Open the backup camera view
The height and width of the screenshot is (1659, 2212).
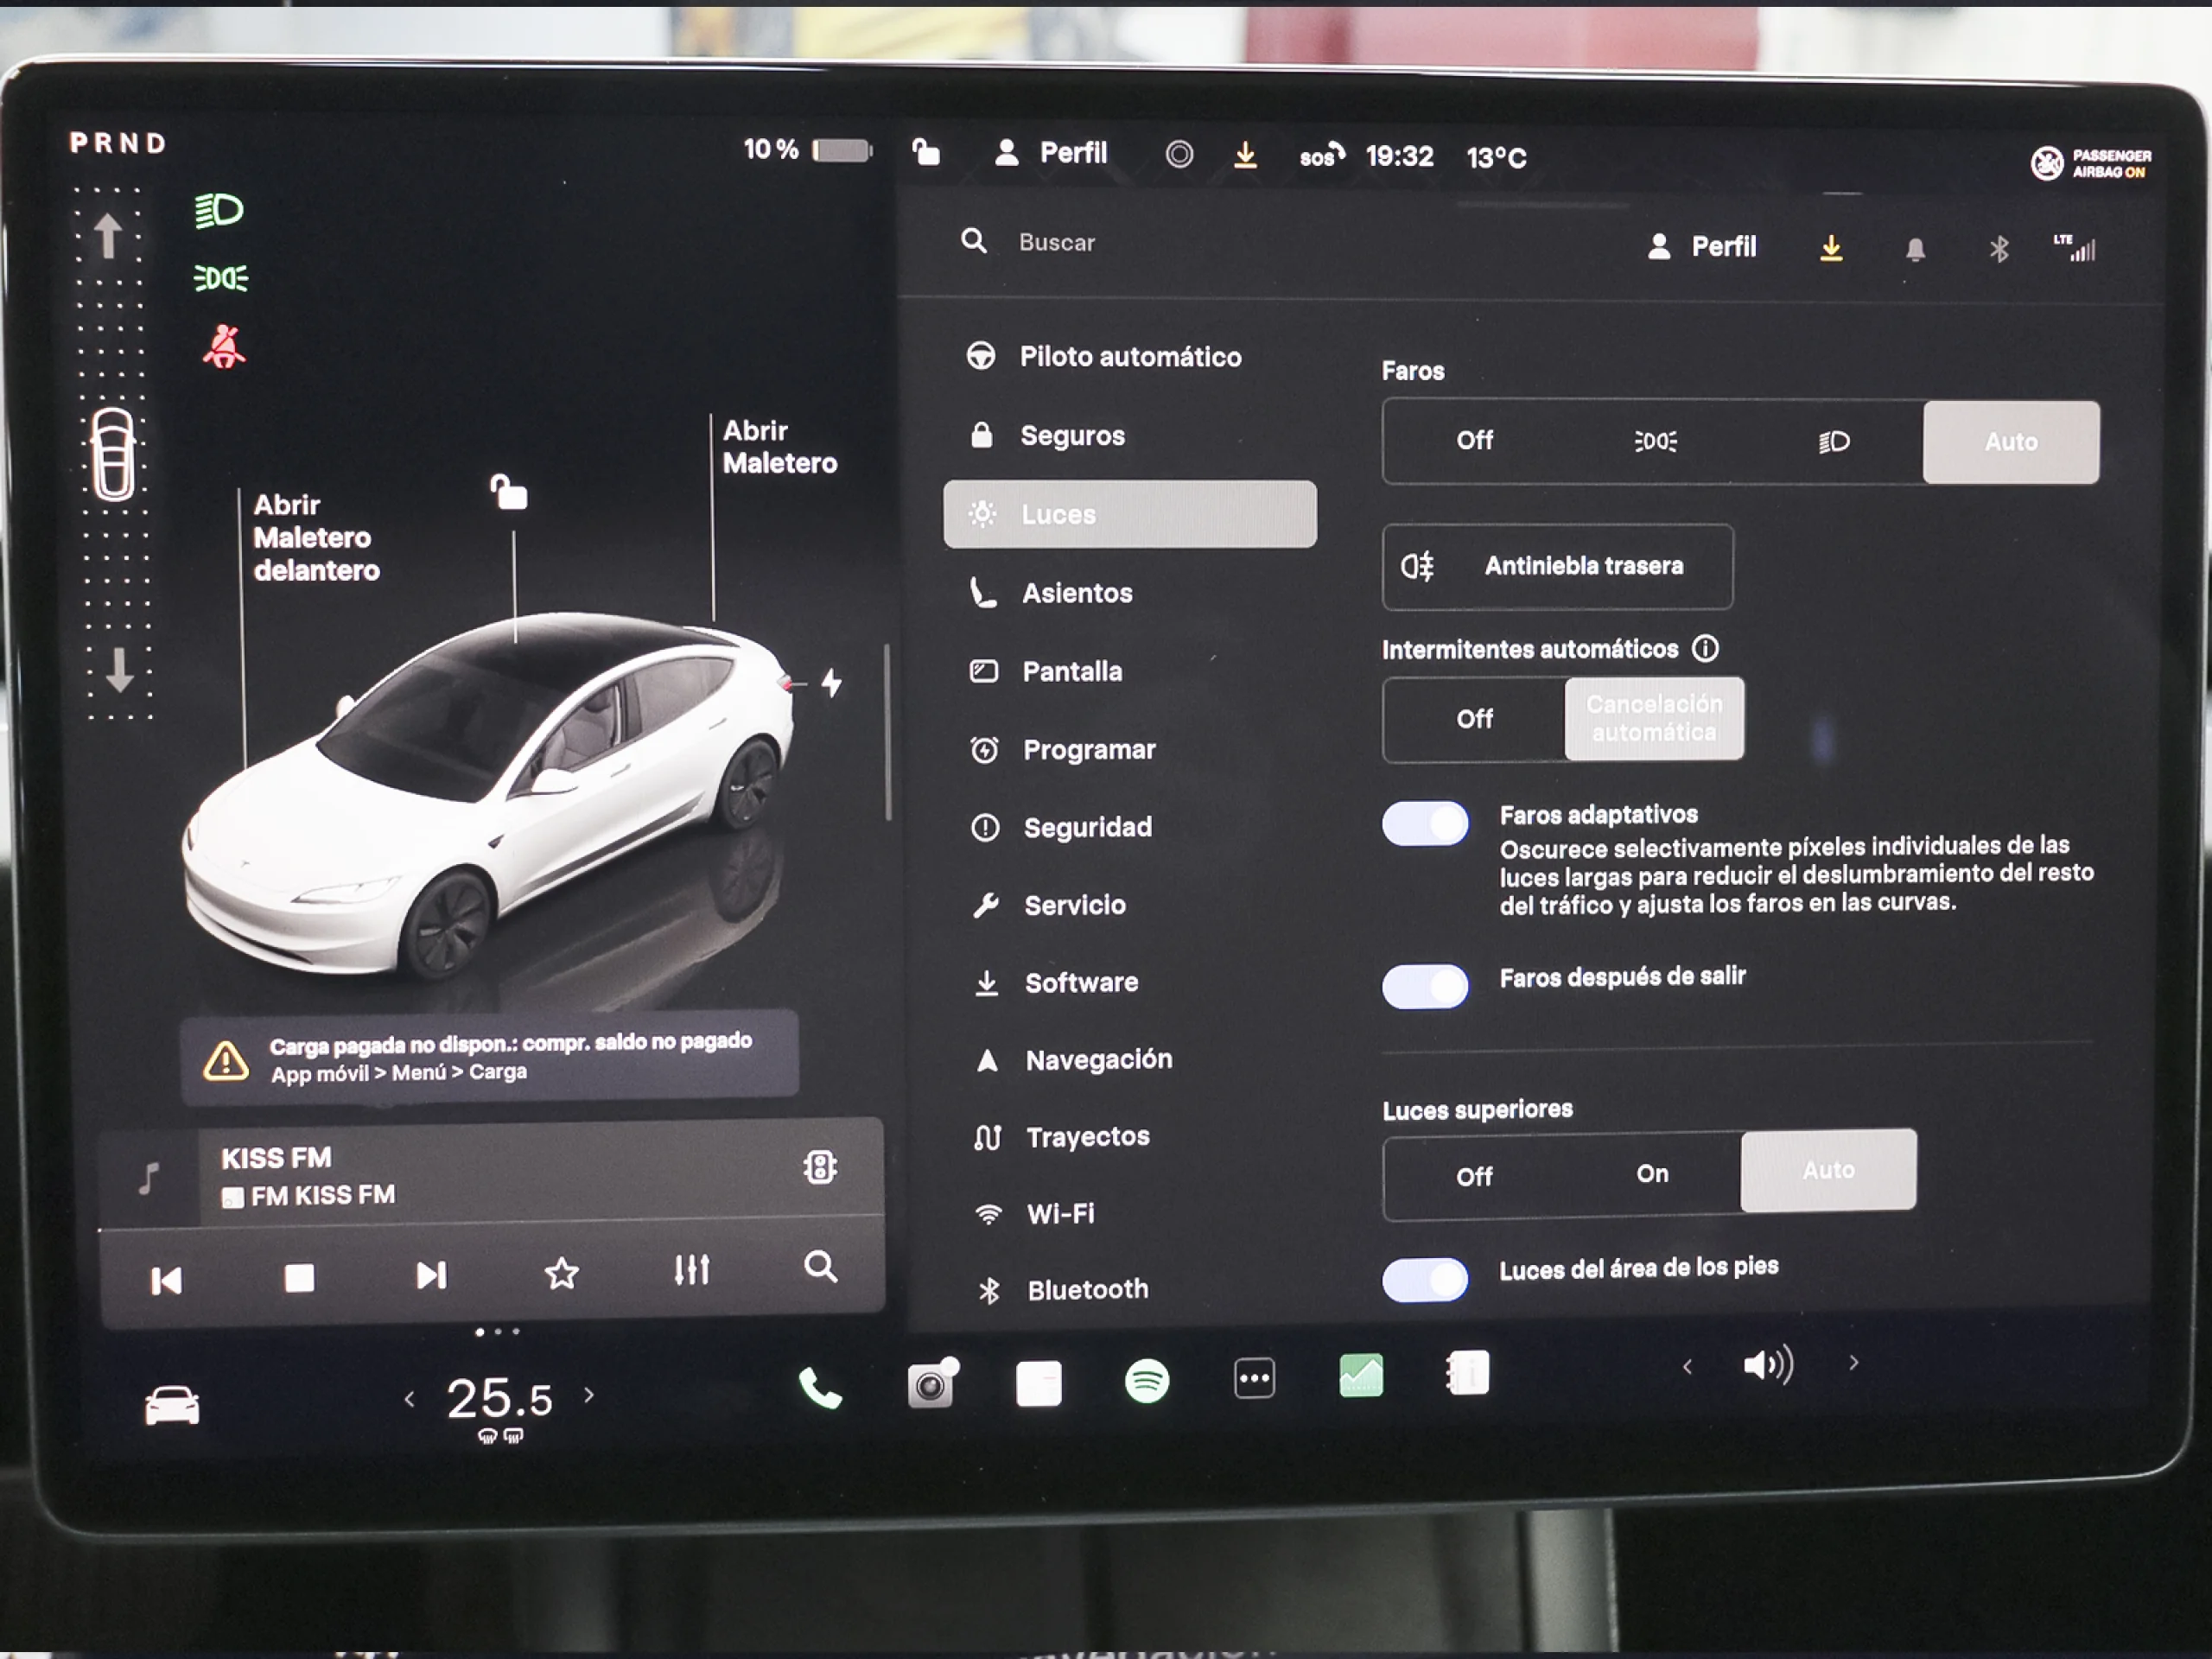(932, 1383)
